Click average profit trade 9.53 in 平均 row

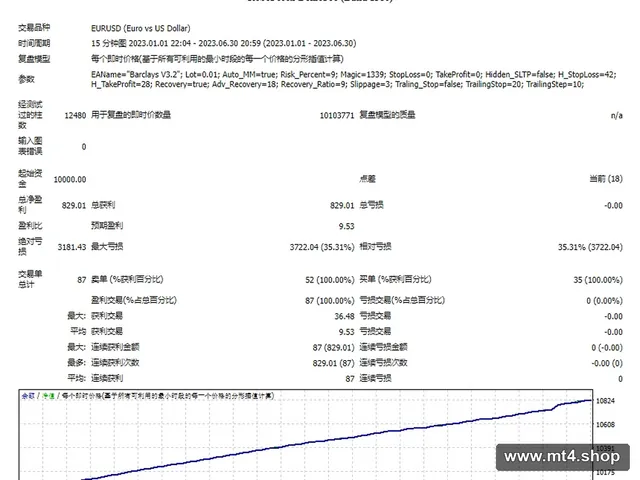347,332
